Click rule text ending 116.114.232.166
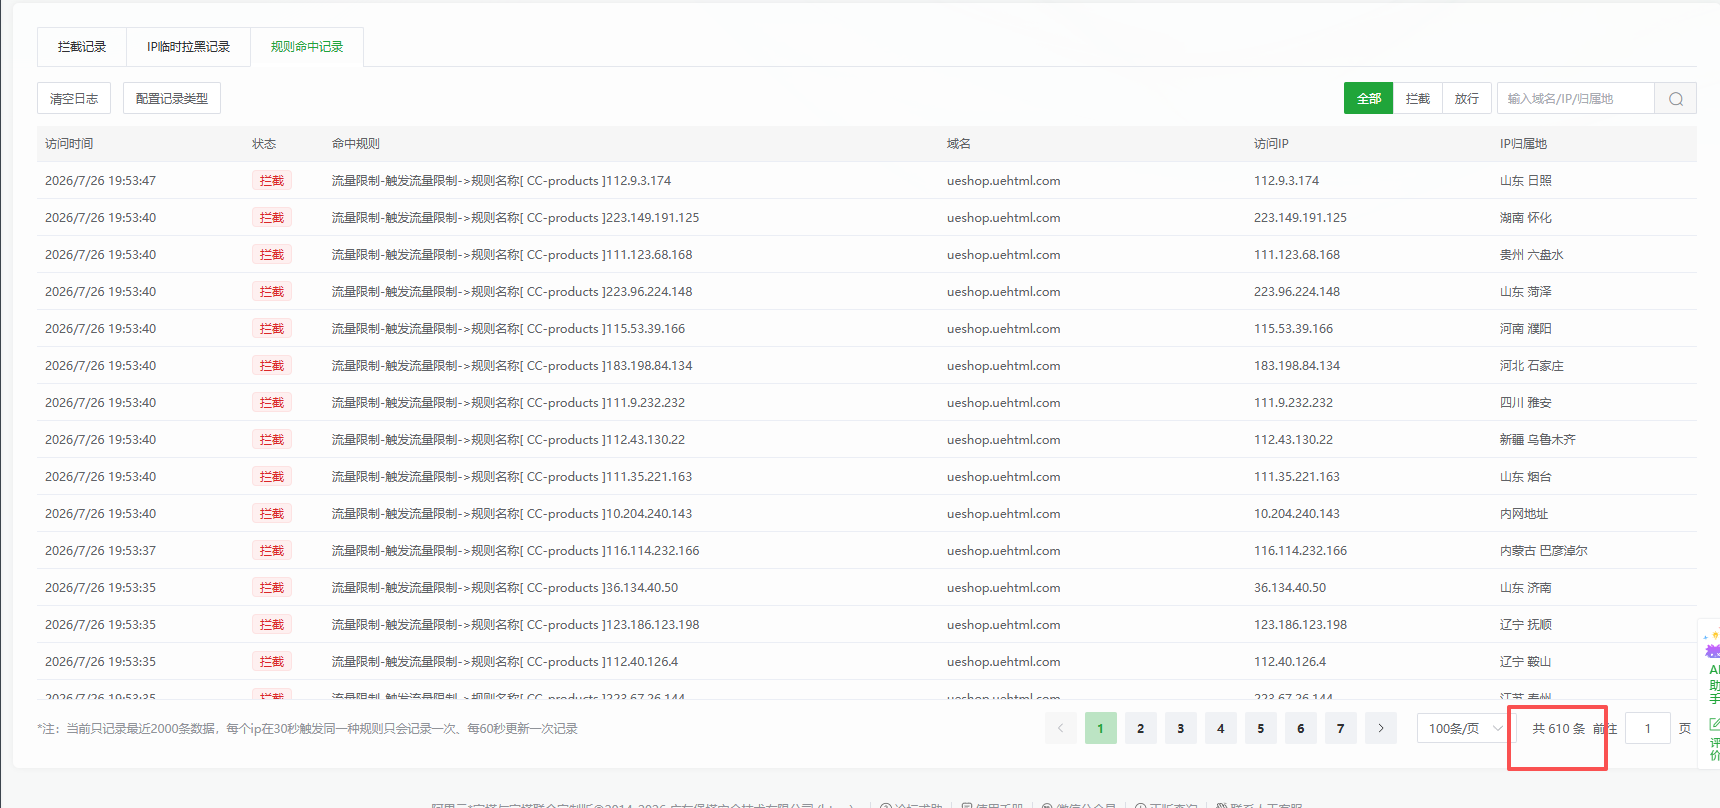Screen dimensions: 1720x808 (516, 551)
